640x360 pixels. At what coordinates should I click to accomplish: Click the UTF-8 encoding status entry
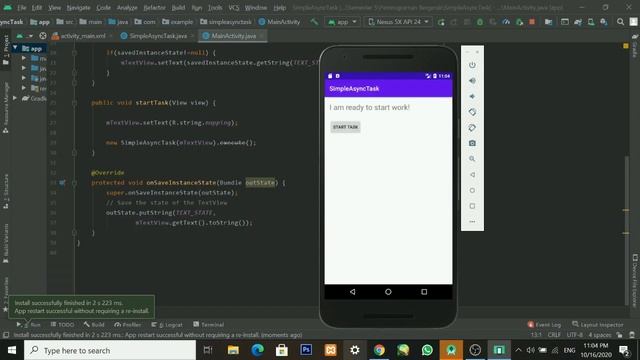pos(574,335)
